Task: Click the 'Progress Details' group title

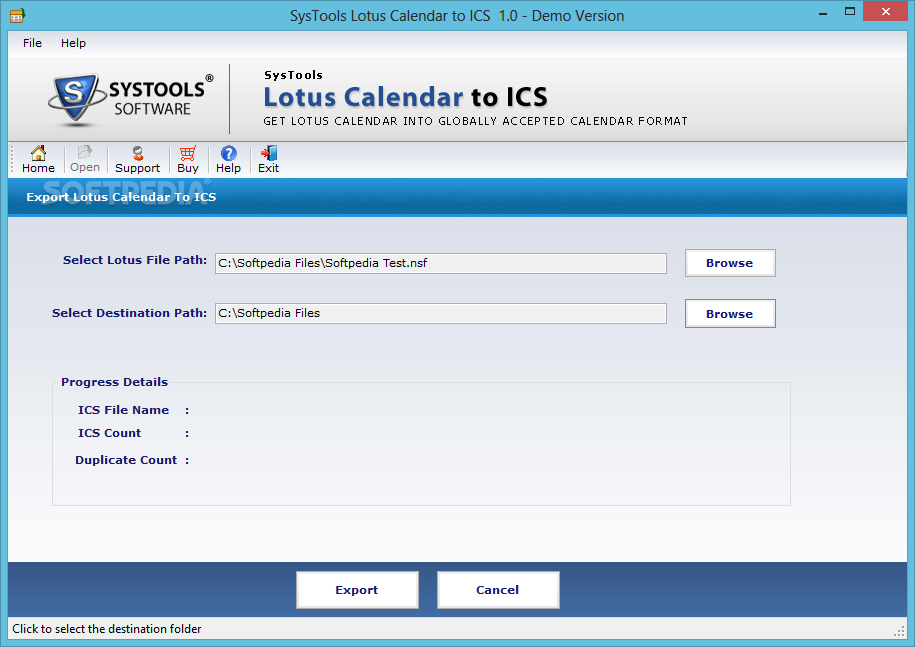Action: (114, 382)
